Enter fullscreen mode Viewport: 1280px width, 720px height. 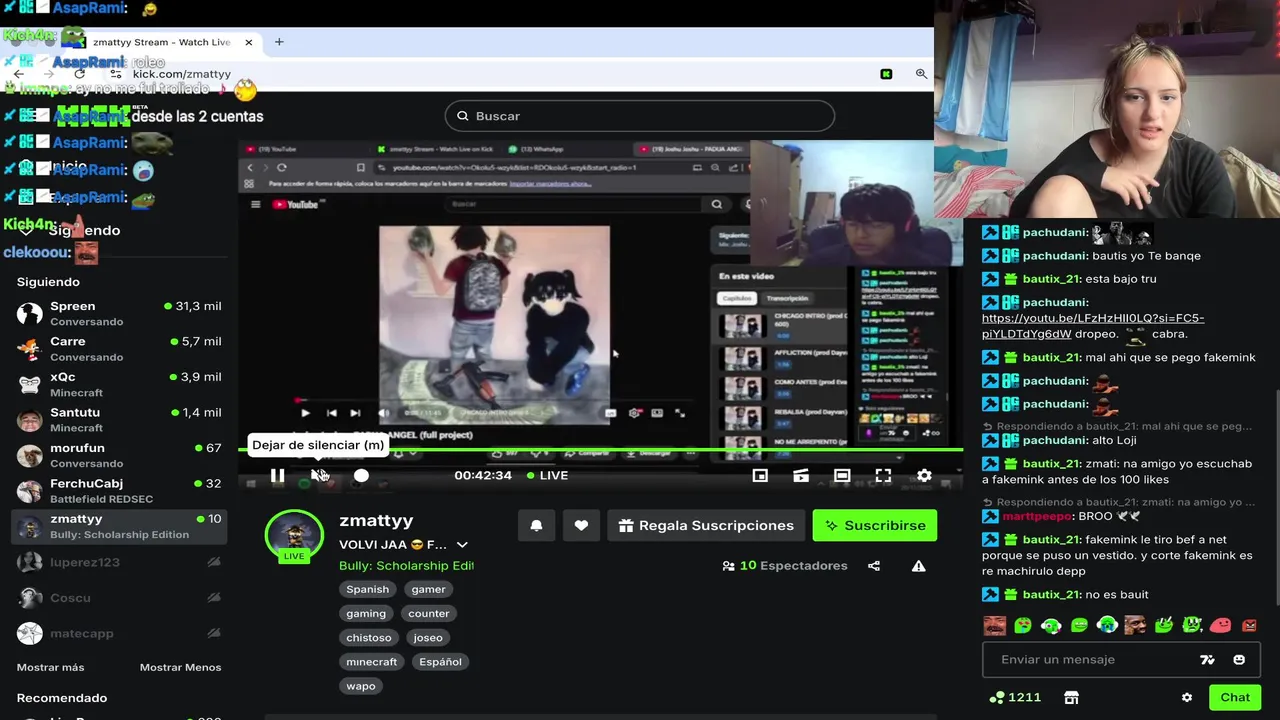pyautogui.click(x=883, y=476)
